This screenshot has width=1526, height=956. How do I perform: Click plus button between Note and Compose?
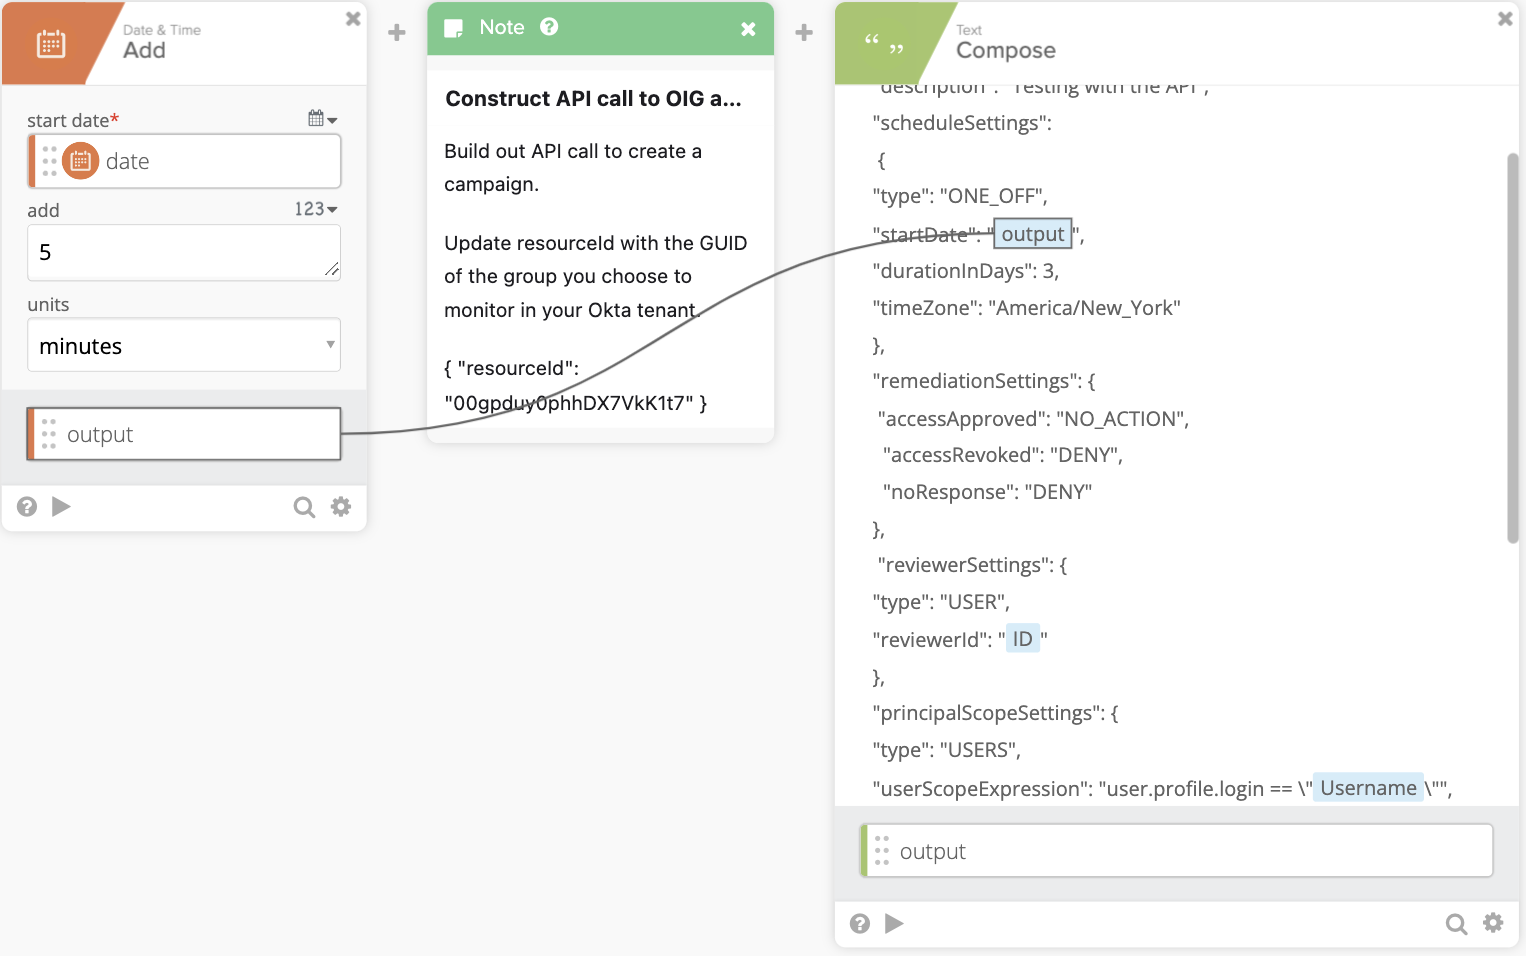[x=804, y=33]
